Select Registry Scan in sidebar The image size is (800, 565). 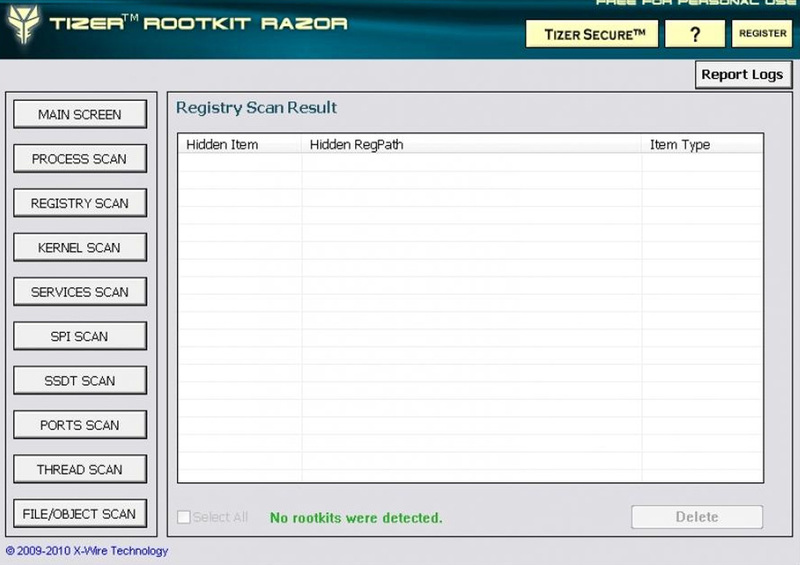pos(80,203)
